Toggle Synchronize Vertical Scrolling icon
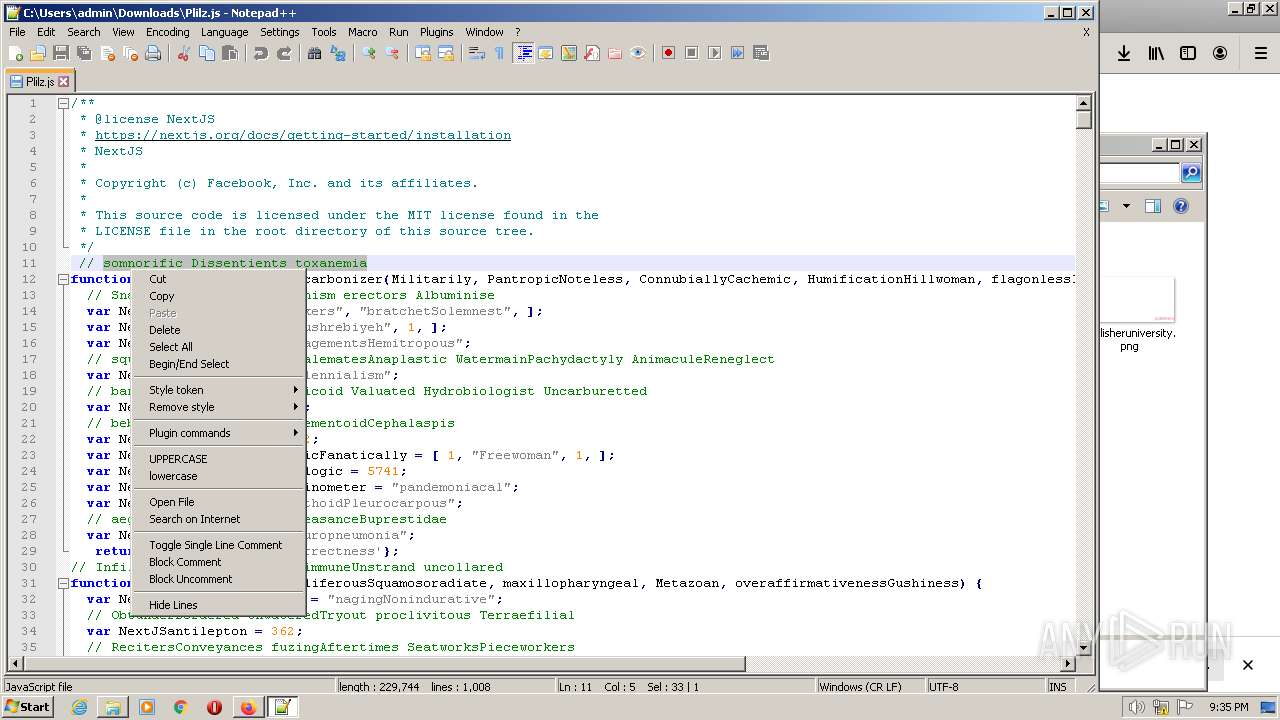 [423, 53]
